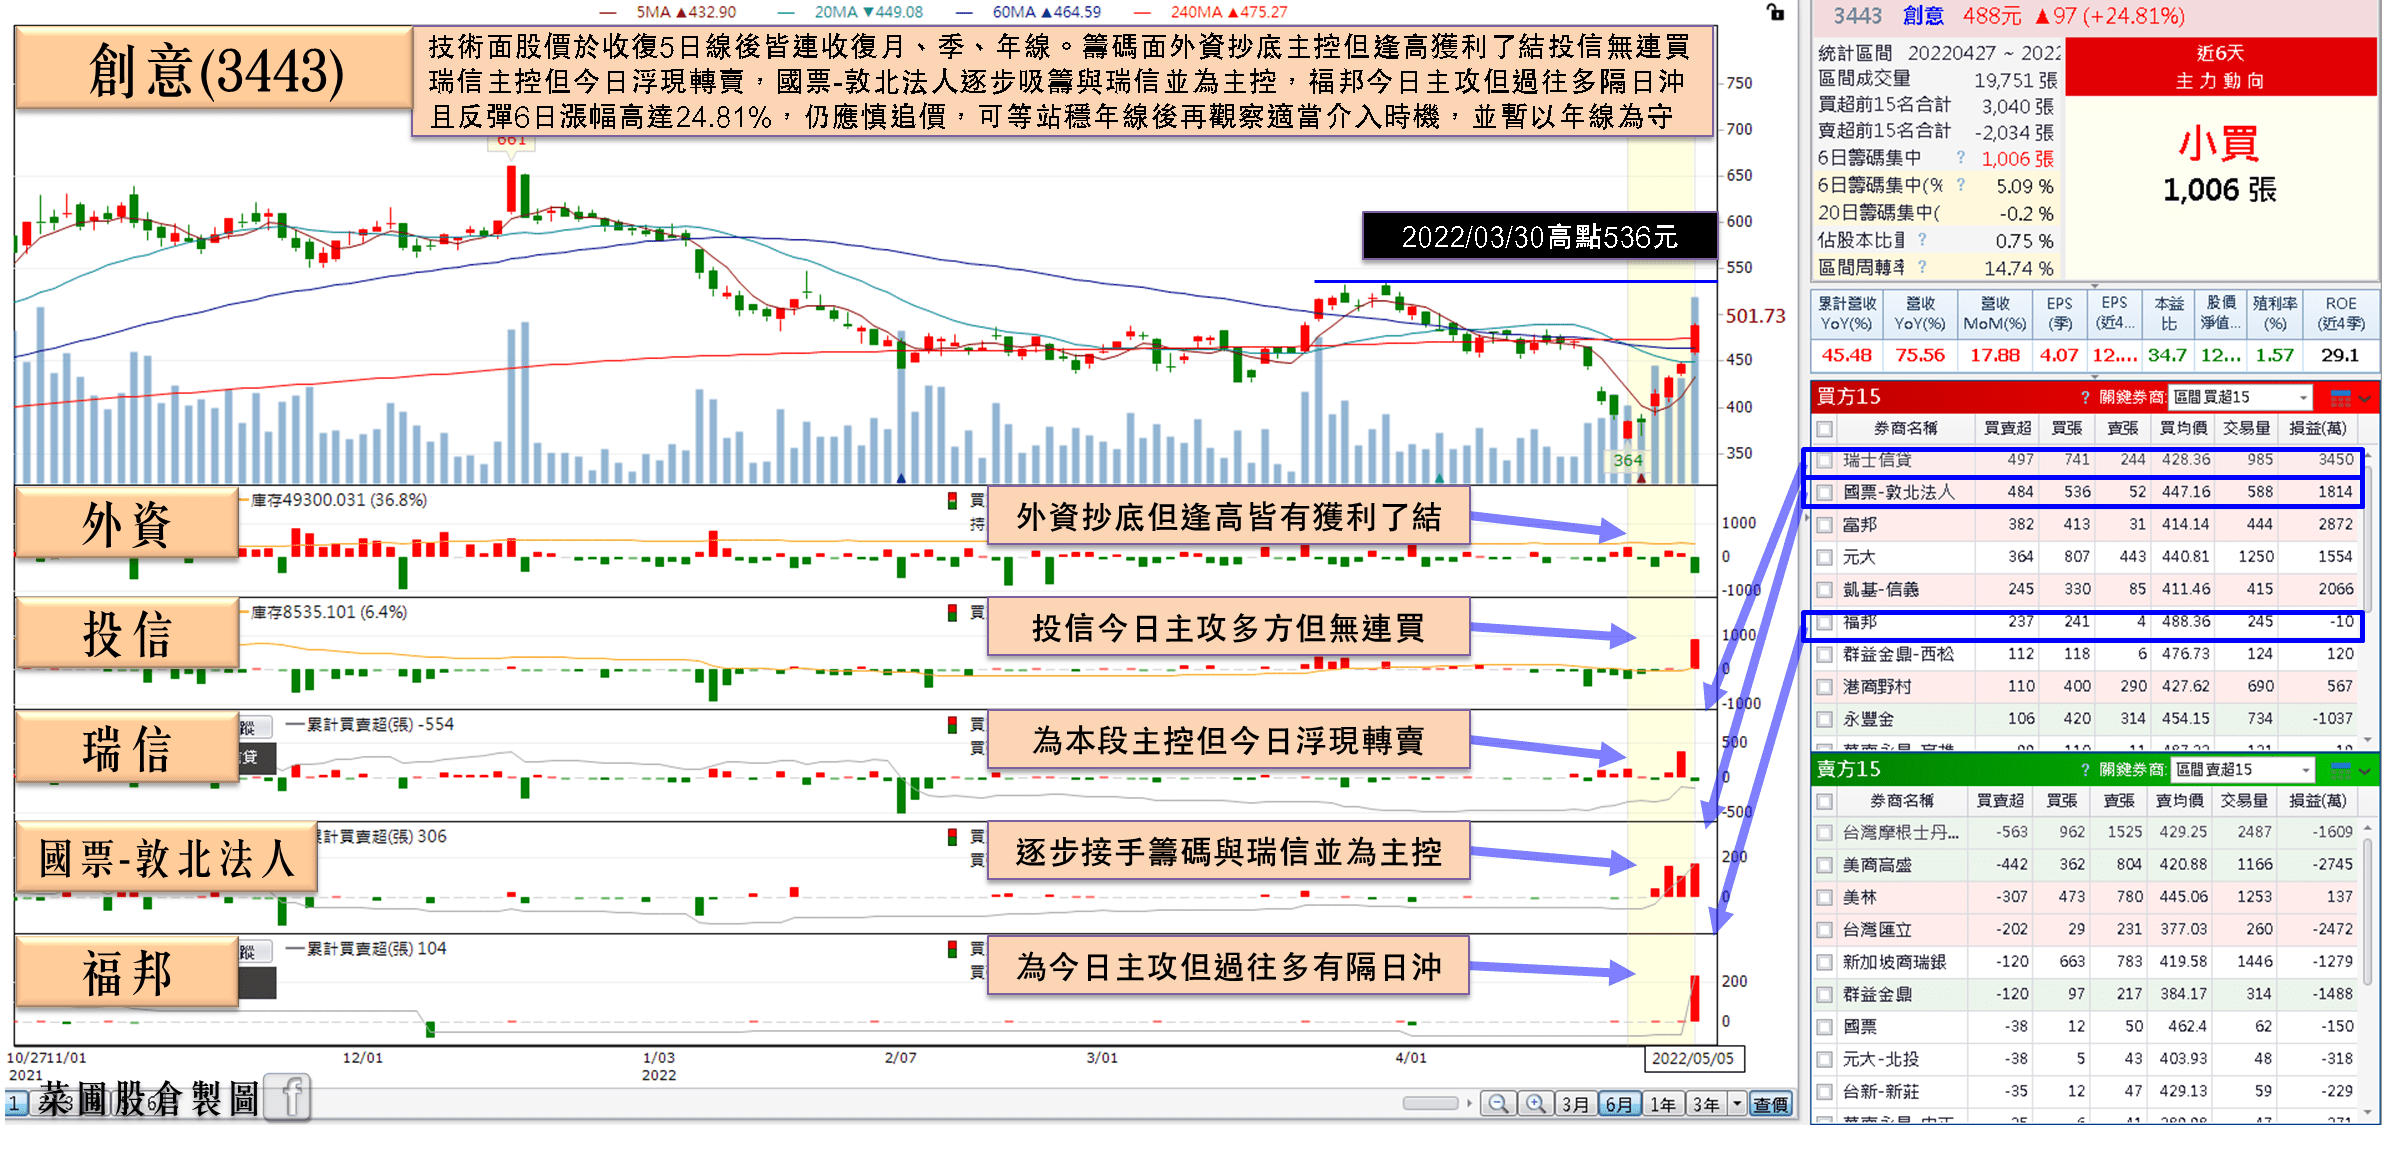Click the 台灣匯立 row in sellers list
The image size is (2382, 1152).
[2087, 929]
